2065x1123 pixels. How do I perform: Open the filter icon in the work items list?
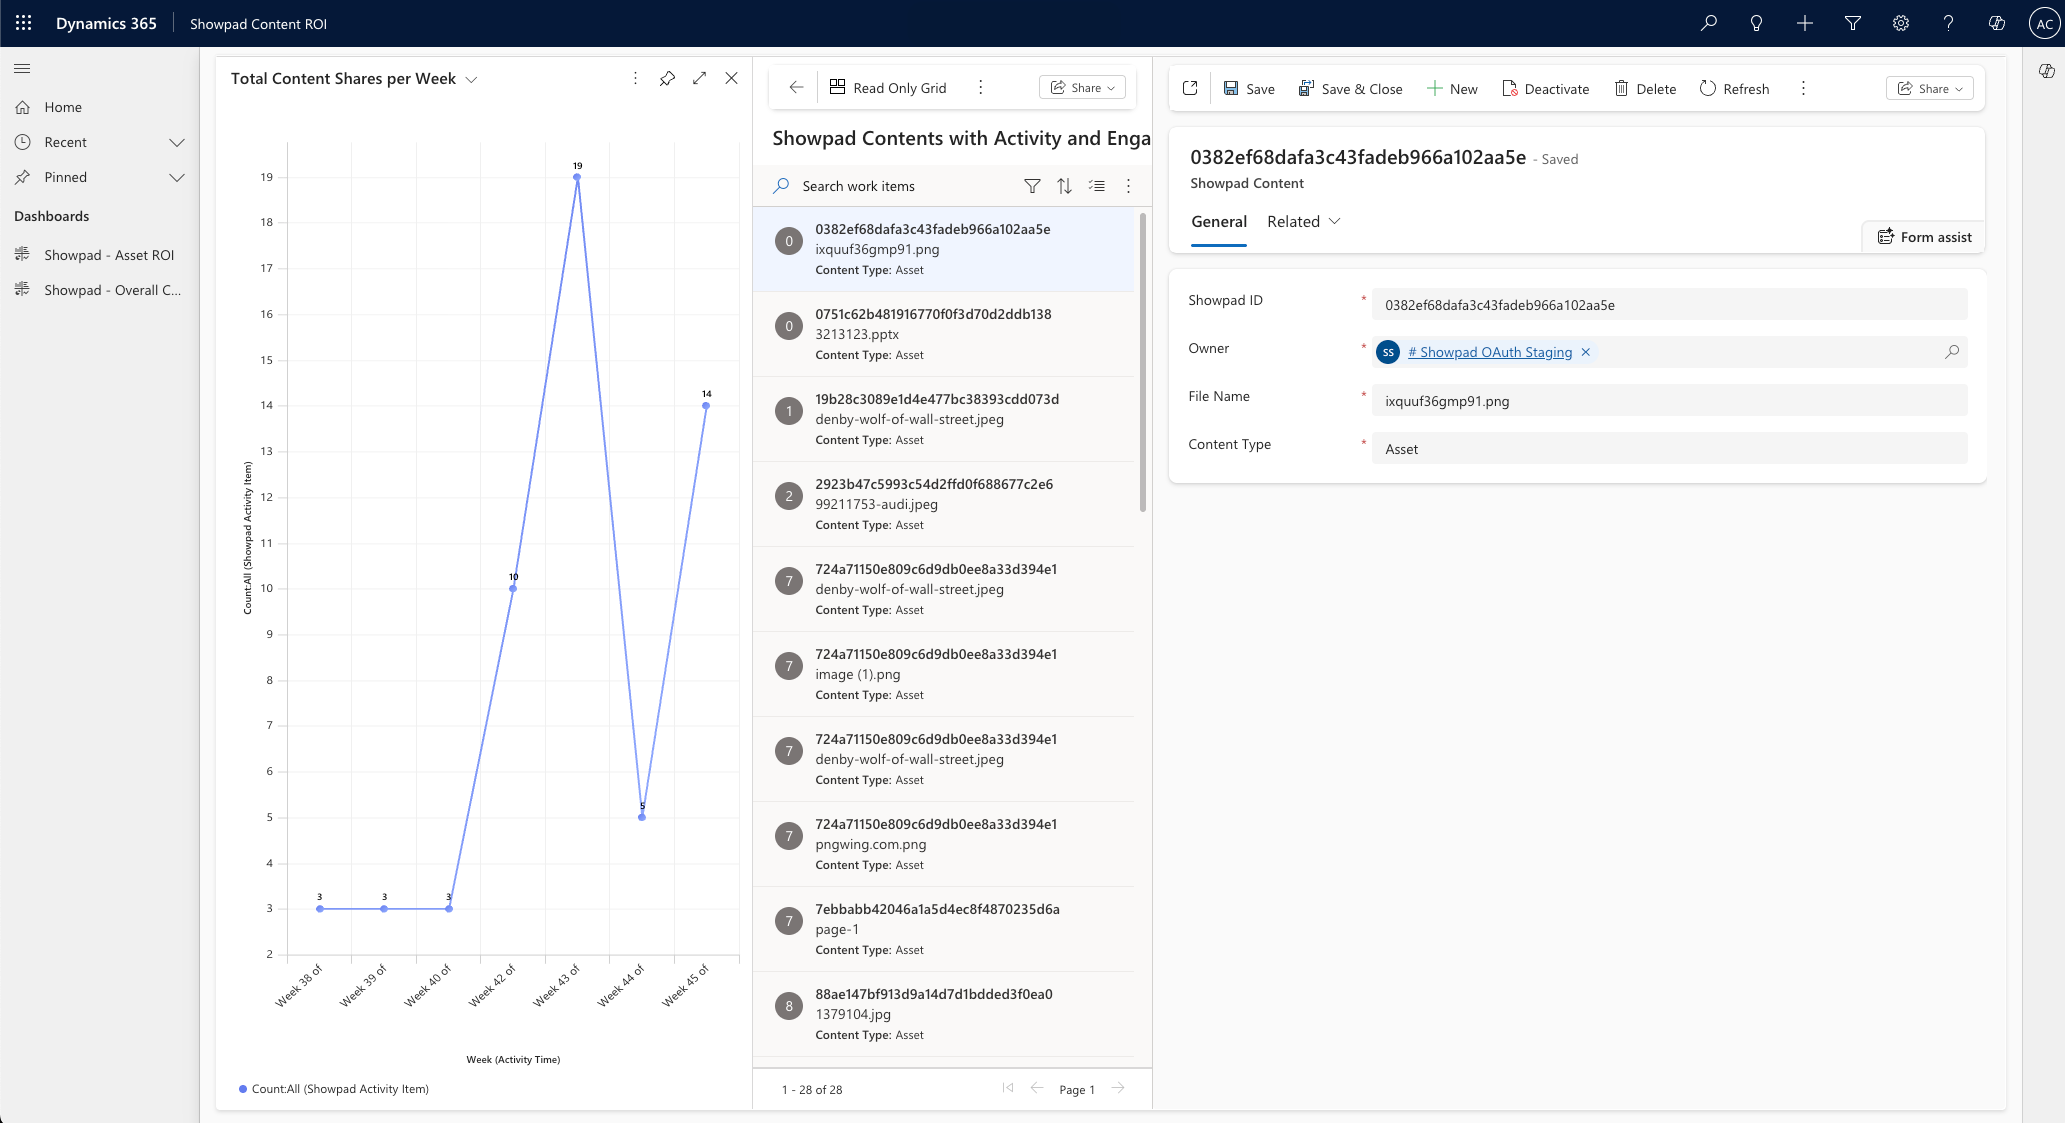click(1032, 186)
